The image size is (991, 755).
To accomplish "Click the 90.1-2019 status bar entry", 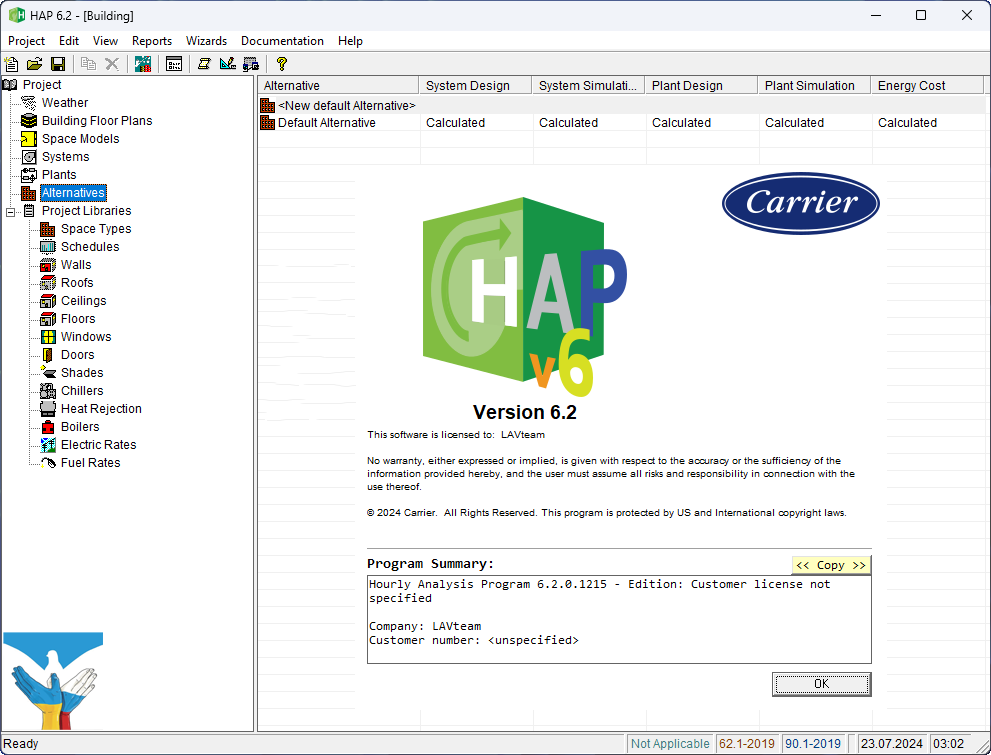I will (813, 744).
